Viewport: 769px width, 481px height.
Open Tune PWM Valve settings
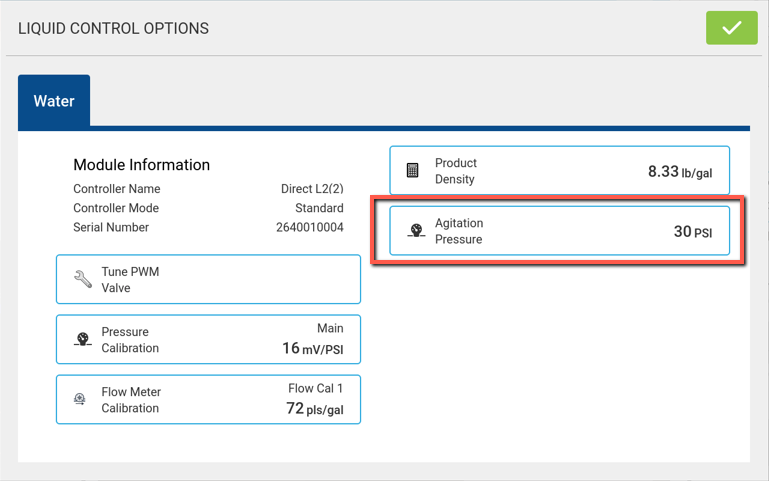click(208, 279)
